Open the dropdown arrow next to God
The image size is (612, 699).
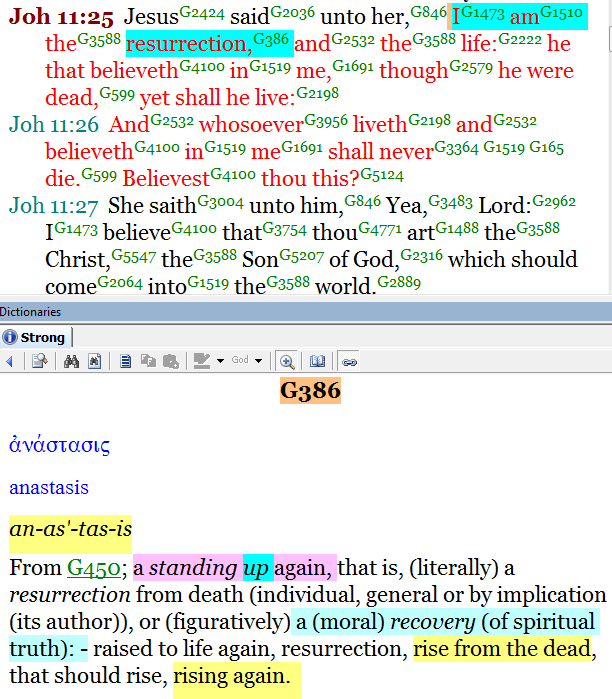pyautogui.click(x=259, y=361)
